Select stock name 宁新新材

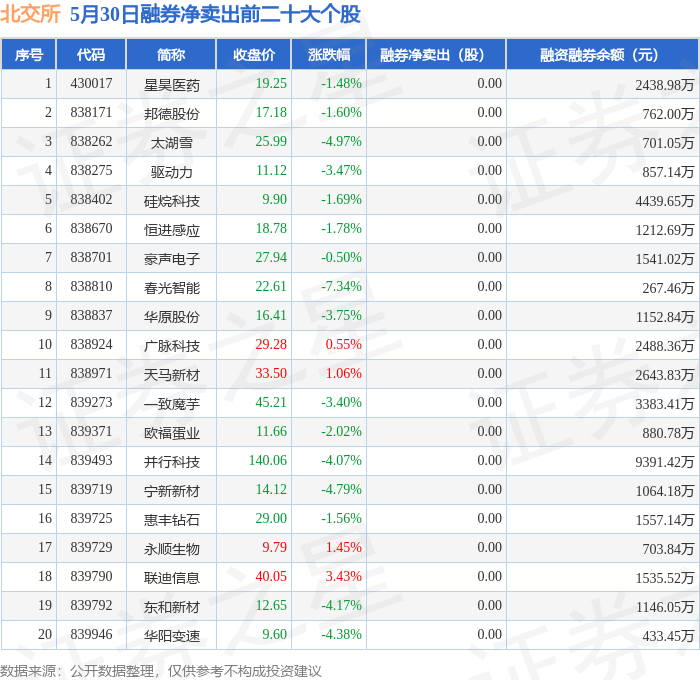pyautogui.click(x=171, y=491)
